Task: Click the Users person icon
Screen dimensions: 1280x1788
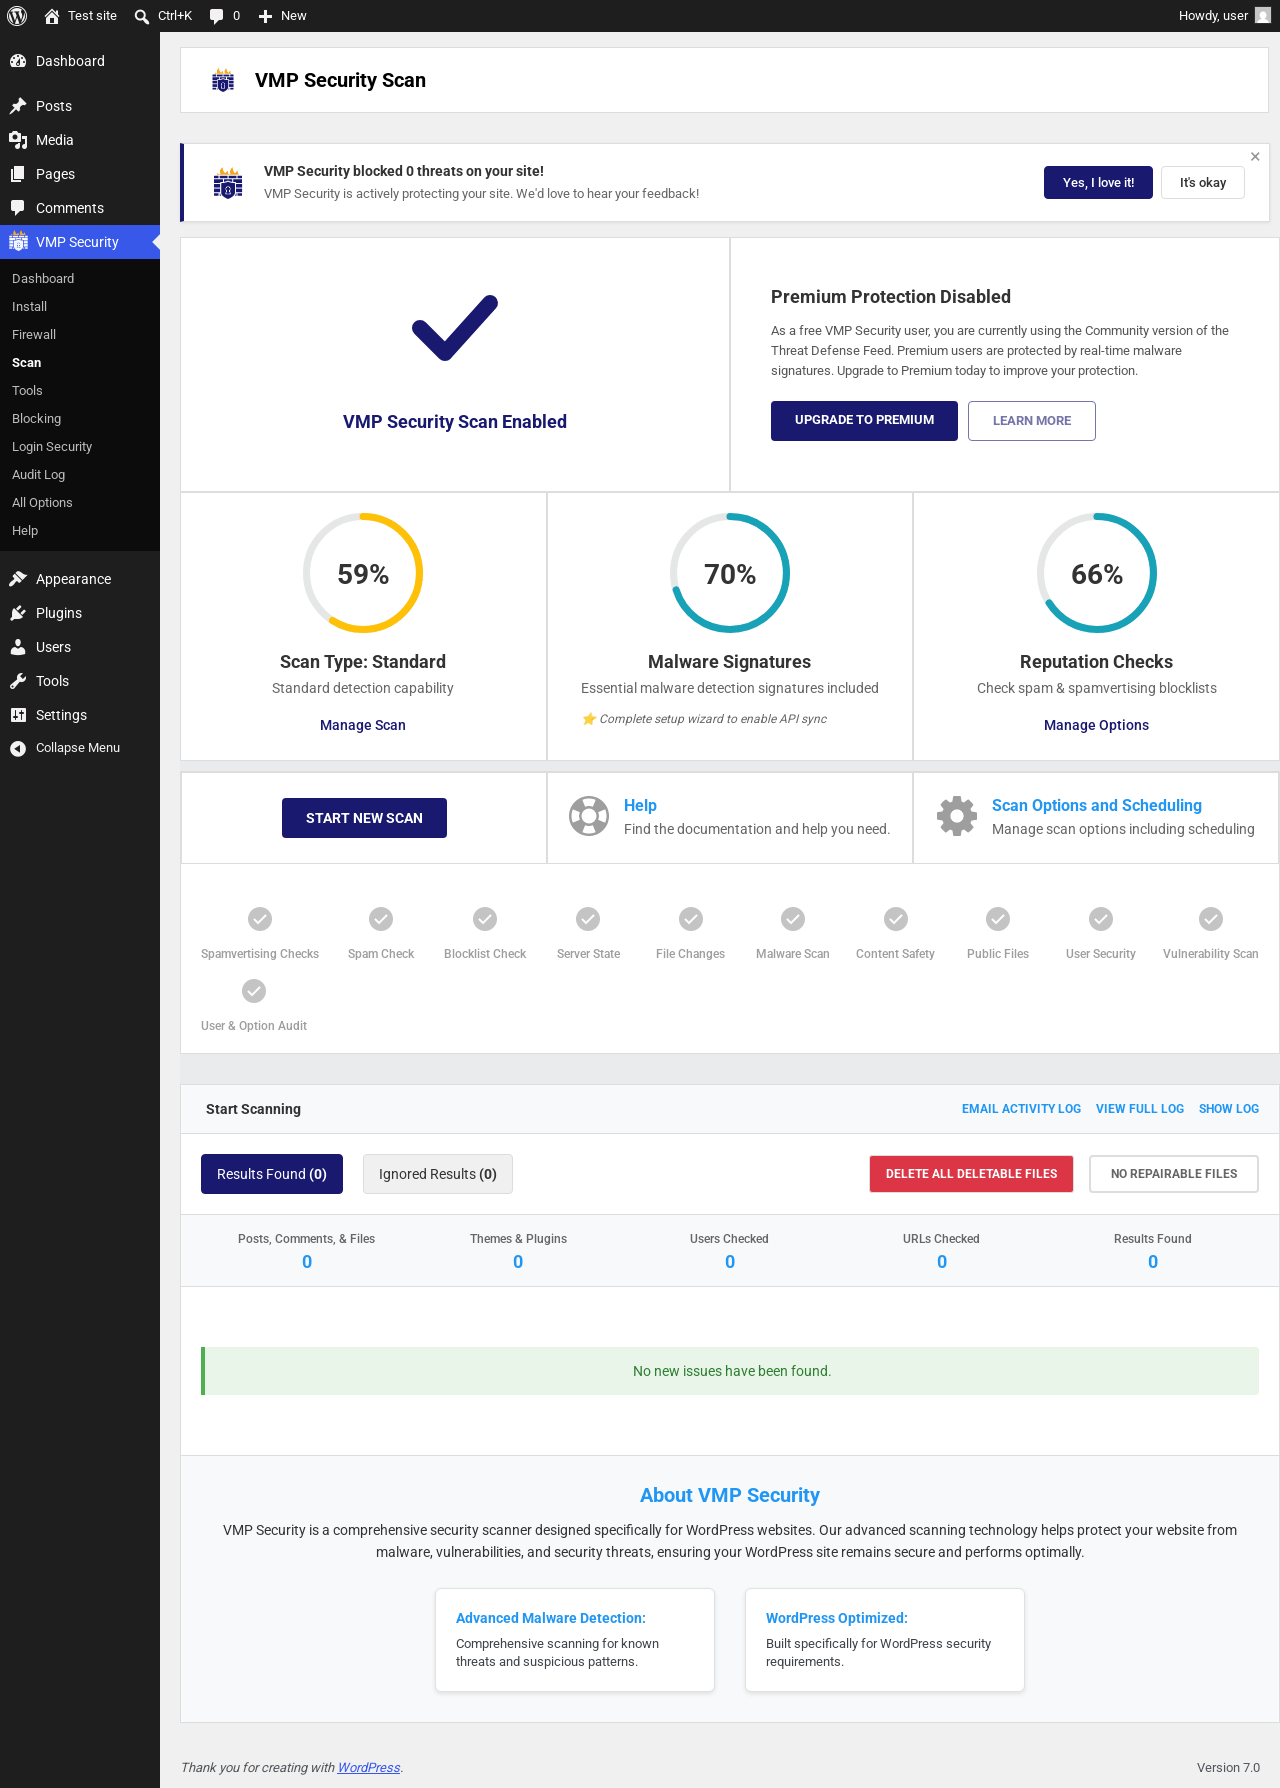Action: [18, 647]
